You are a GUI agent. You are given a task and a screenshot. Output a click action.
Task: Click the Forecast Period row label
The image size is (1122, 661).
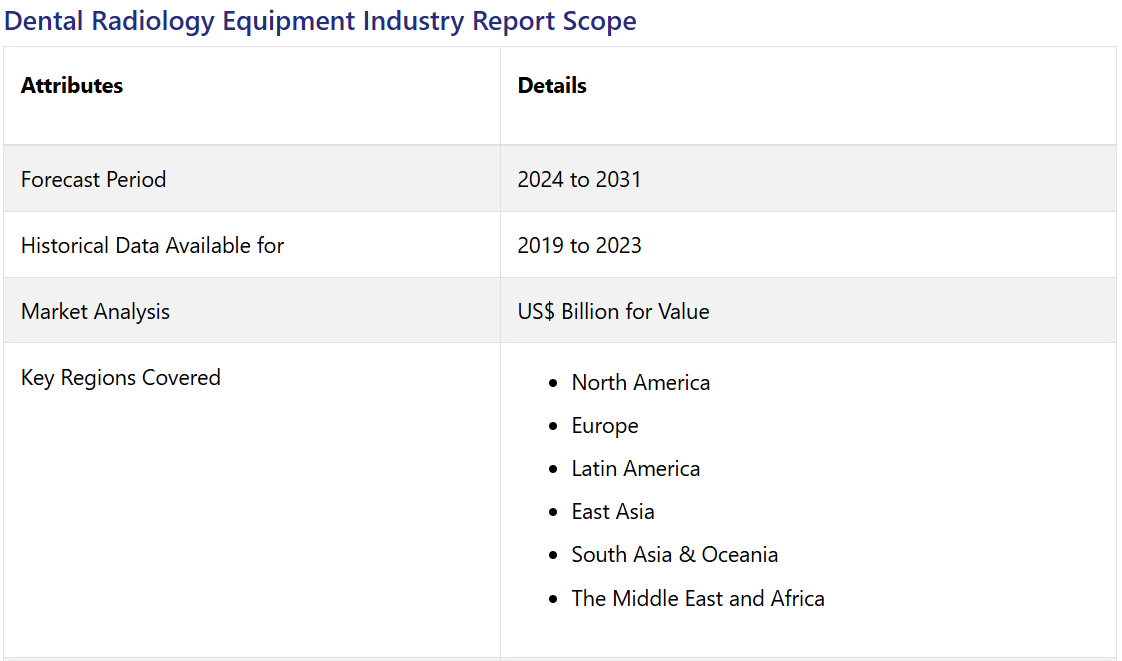pos(93,180)
